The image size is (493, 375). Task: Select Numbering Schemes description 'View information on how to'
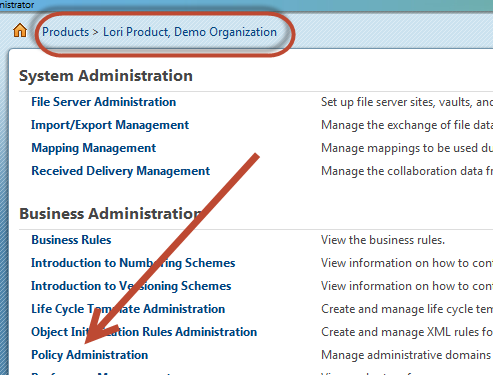395,263
